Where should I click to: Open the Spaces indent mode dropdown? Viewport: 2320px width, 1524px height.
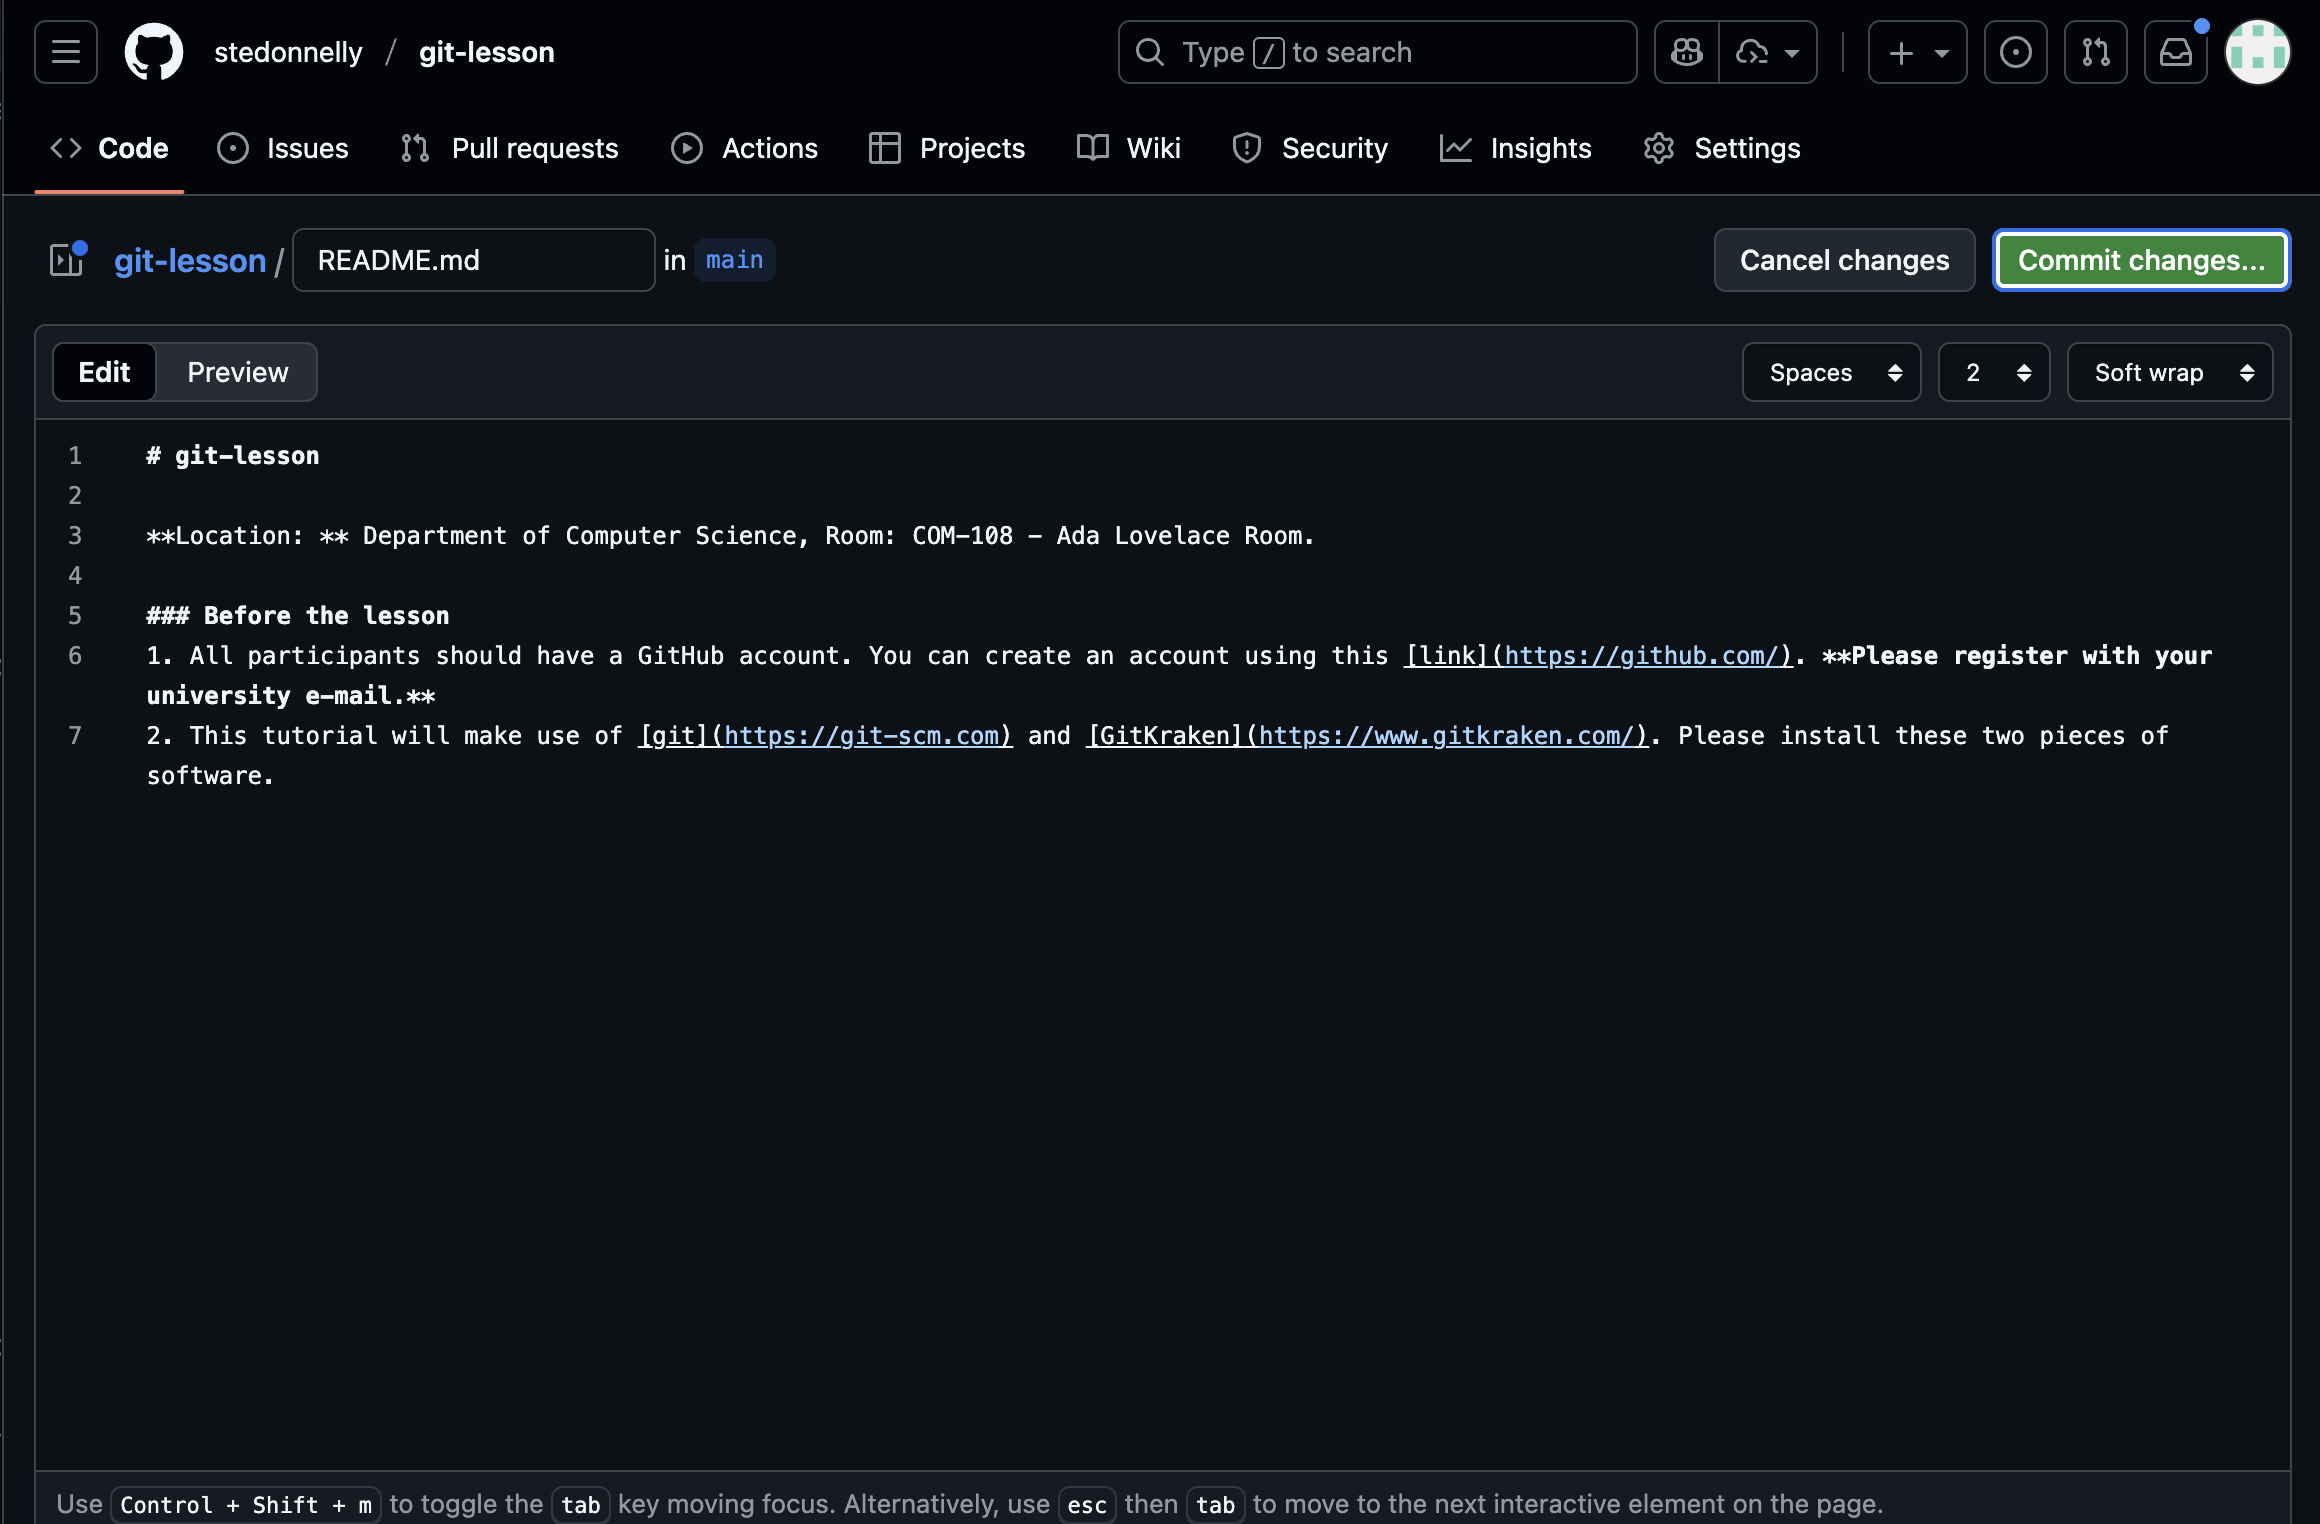(x=1830, y=372)
